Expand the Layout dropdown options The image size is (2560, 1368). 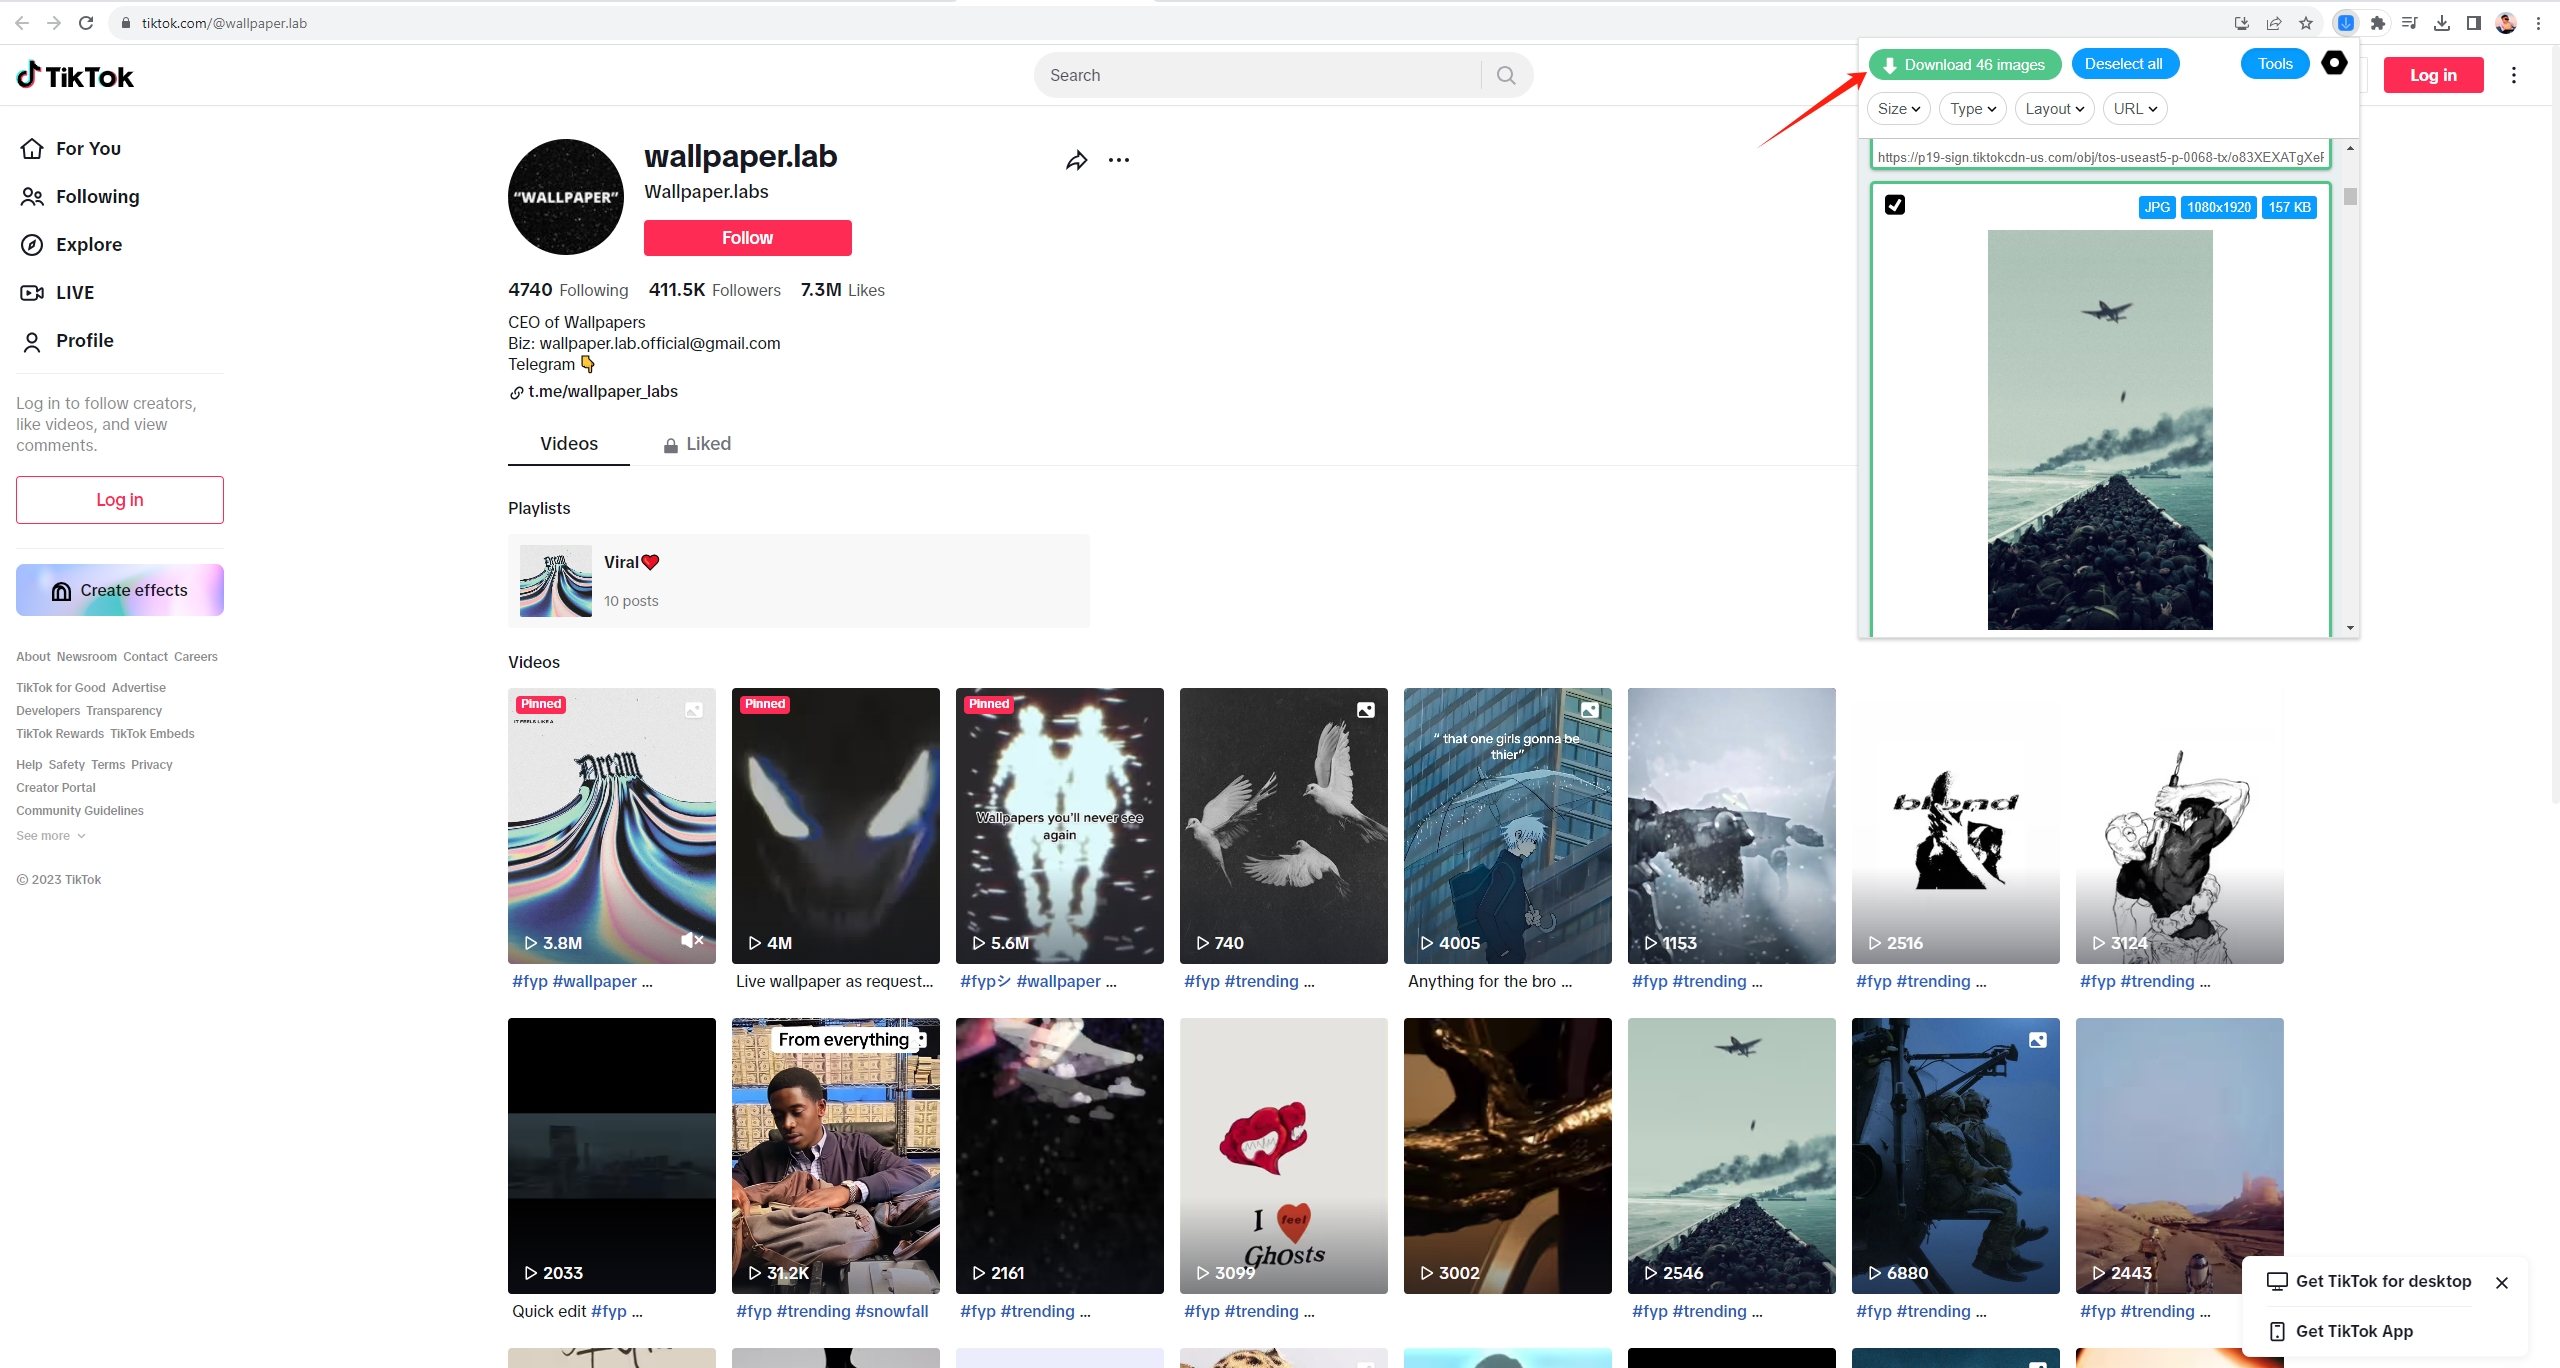click(x=2055, y=108)
